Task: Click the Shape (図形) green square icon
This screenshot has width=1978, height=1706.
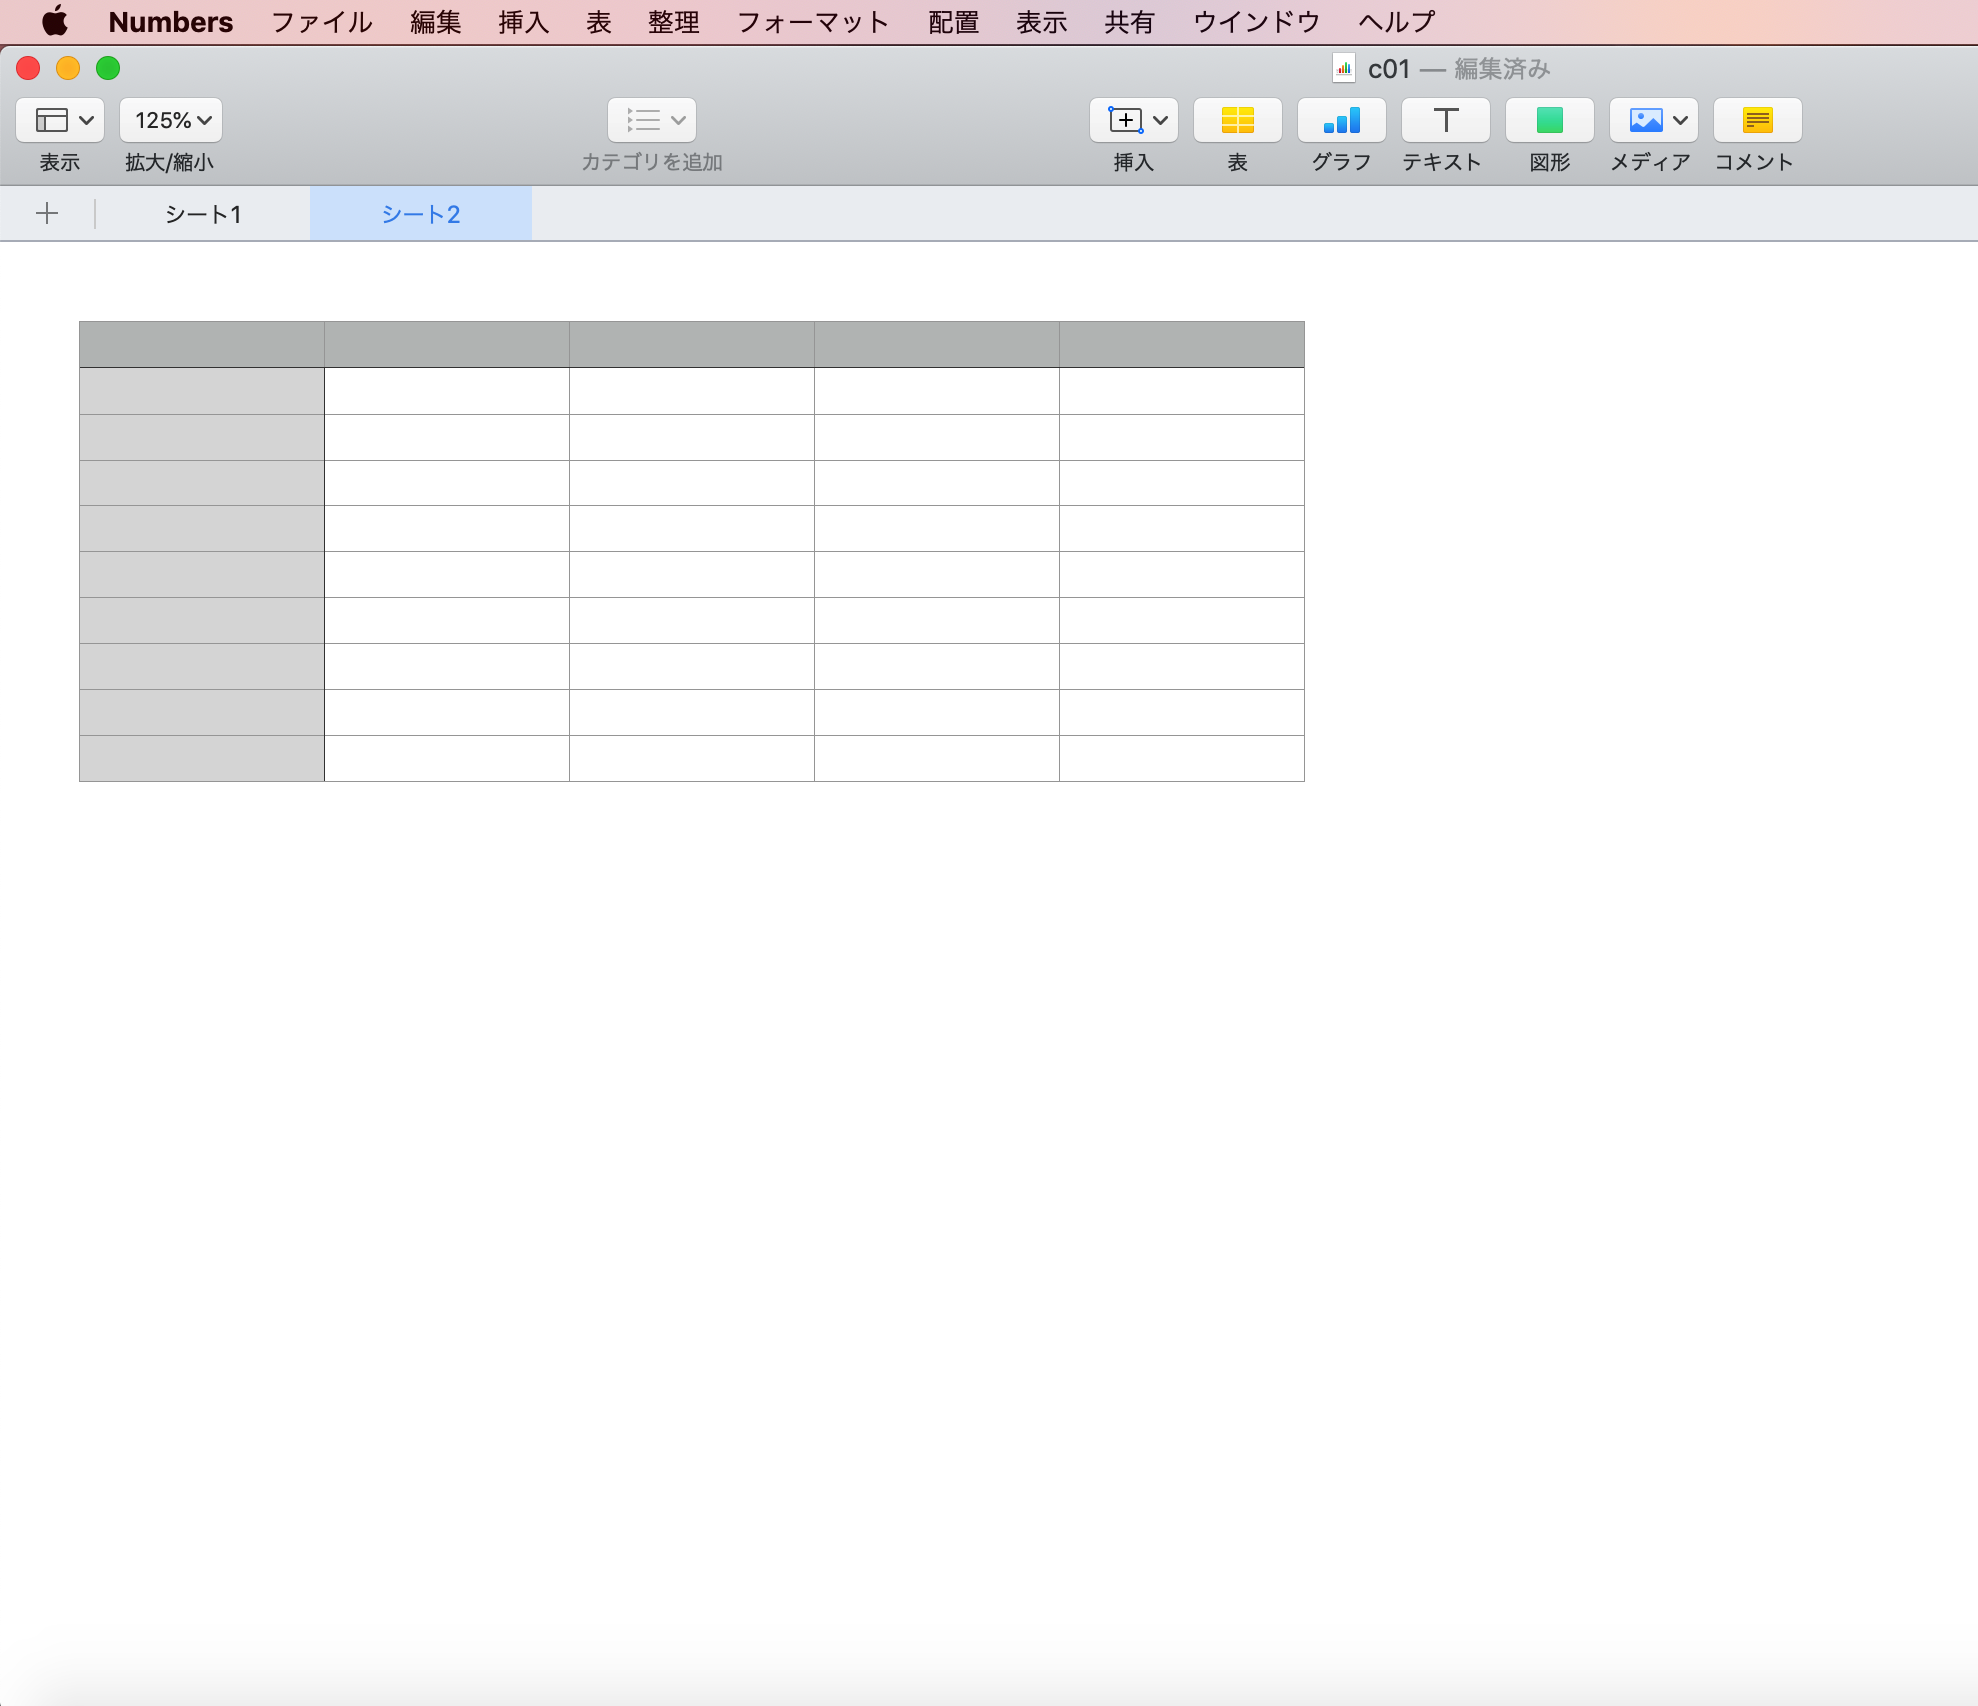Action: pyautogui.click(x=1549, y=120)
